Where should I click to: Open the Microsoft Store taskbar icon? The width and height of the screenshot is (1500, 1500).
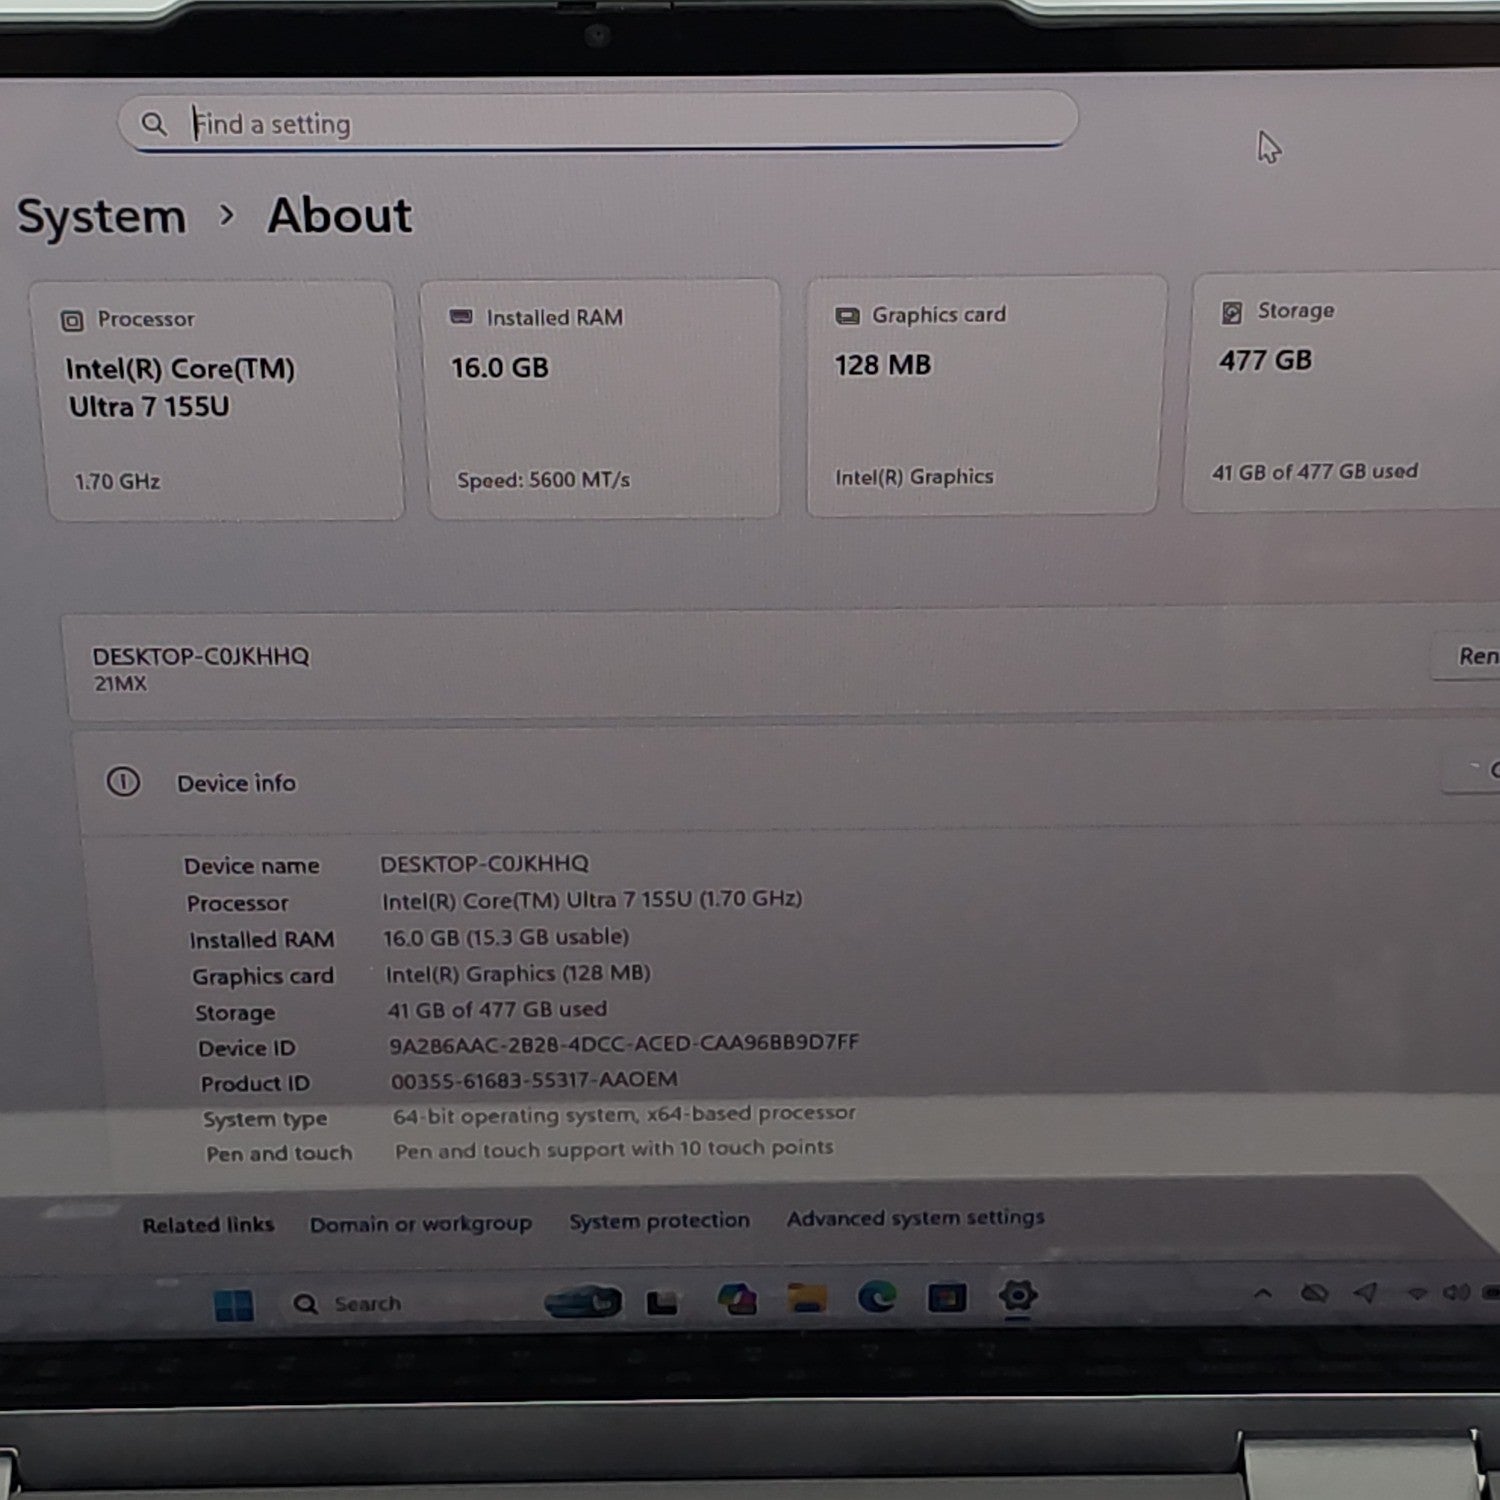point(947,1297)
